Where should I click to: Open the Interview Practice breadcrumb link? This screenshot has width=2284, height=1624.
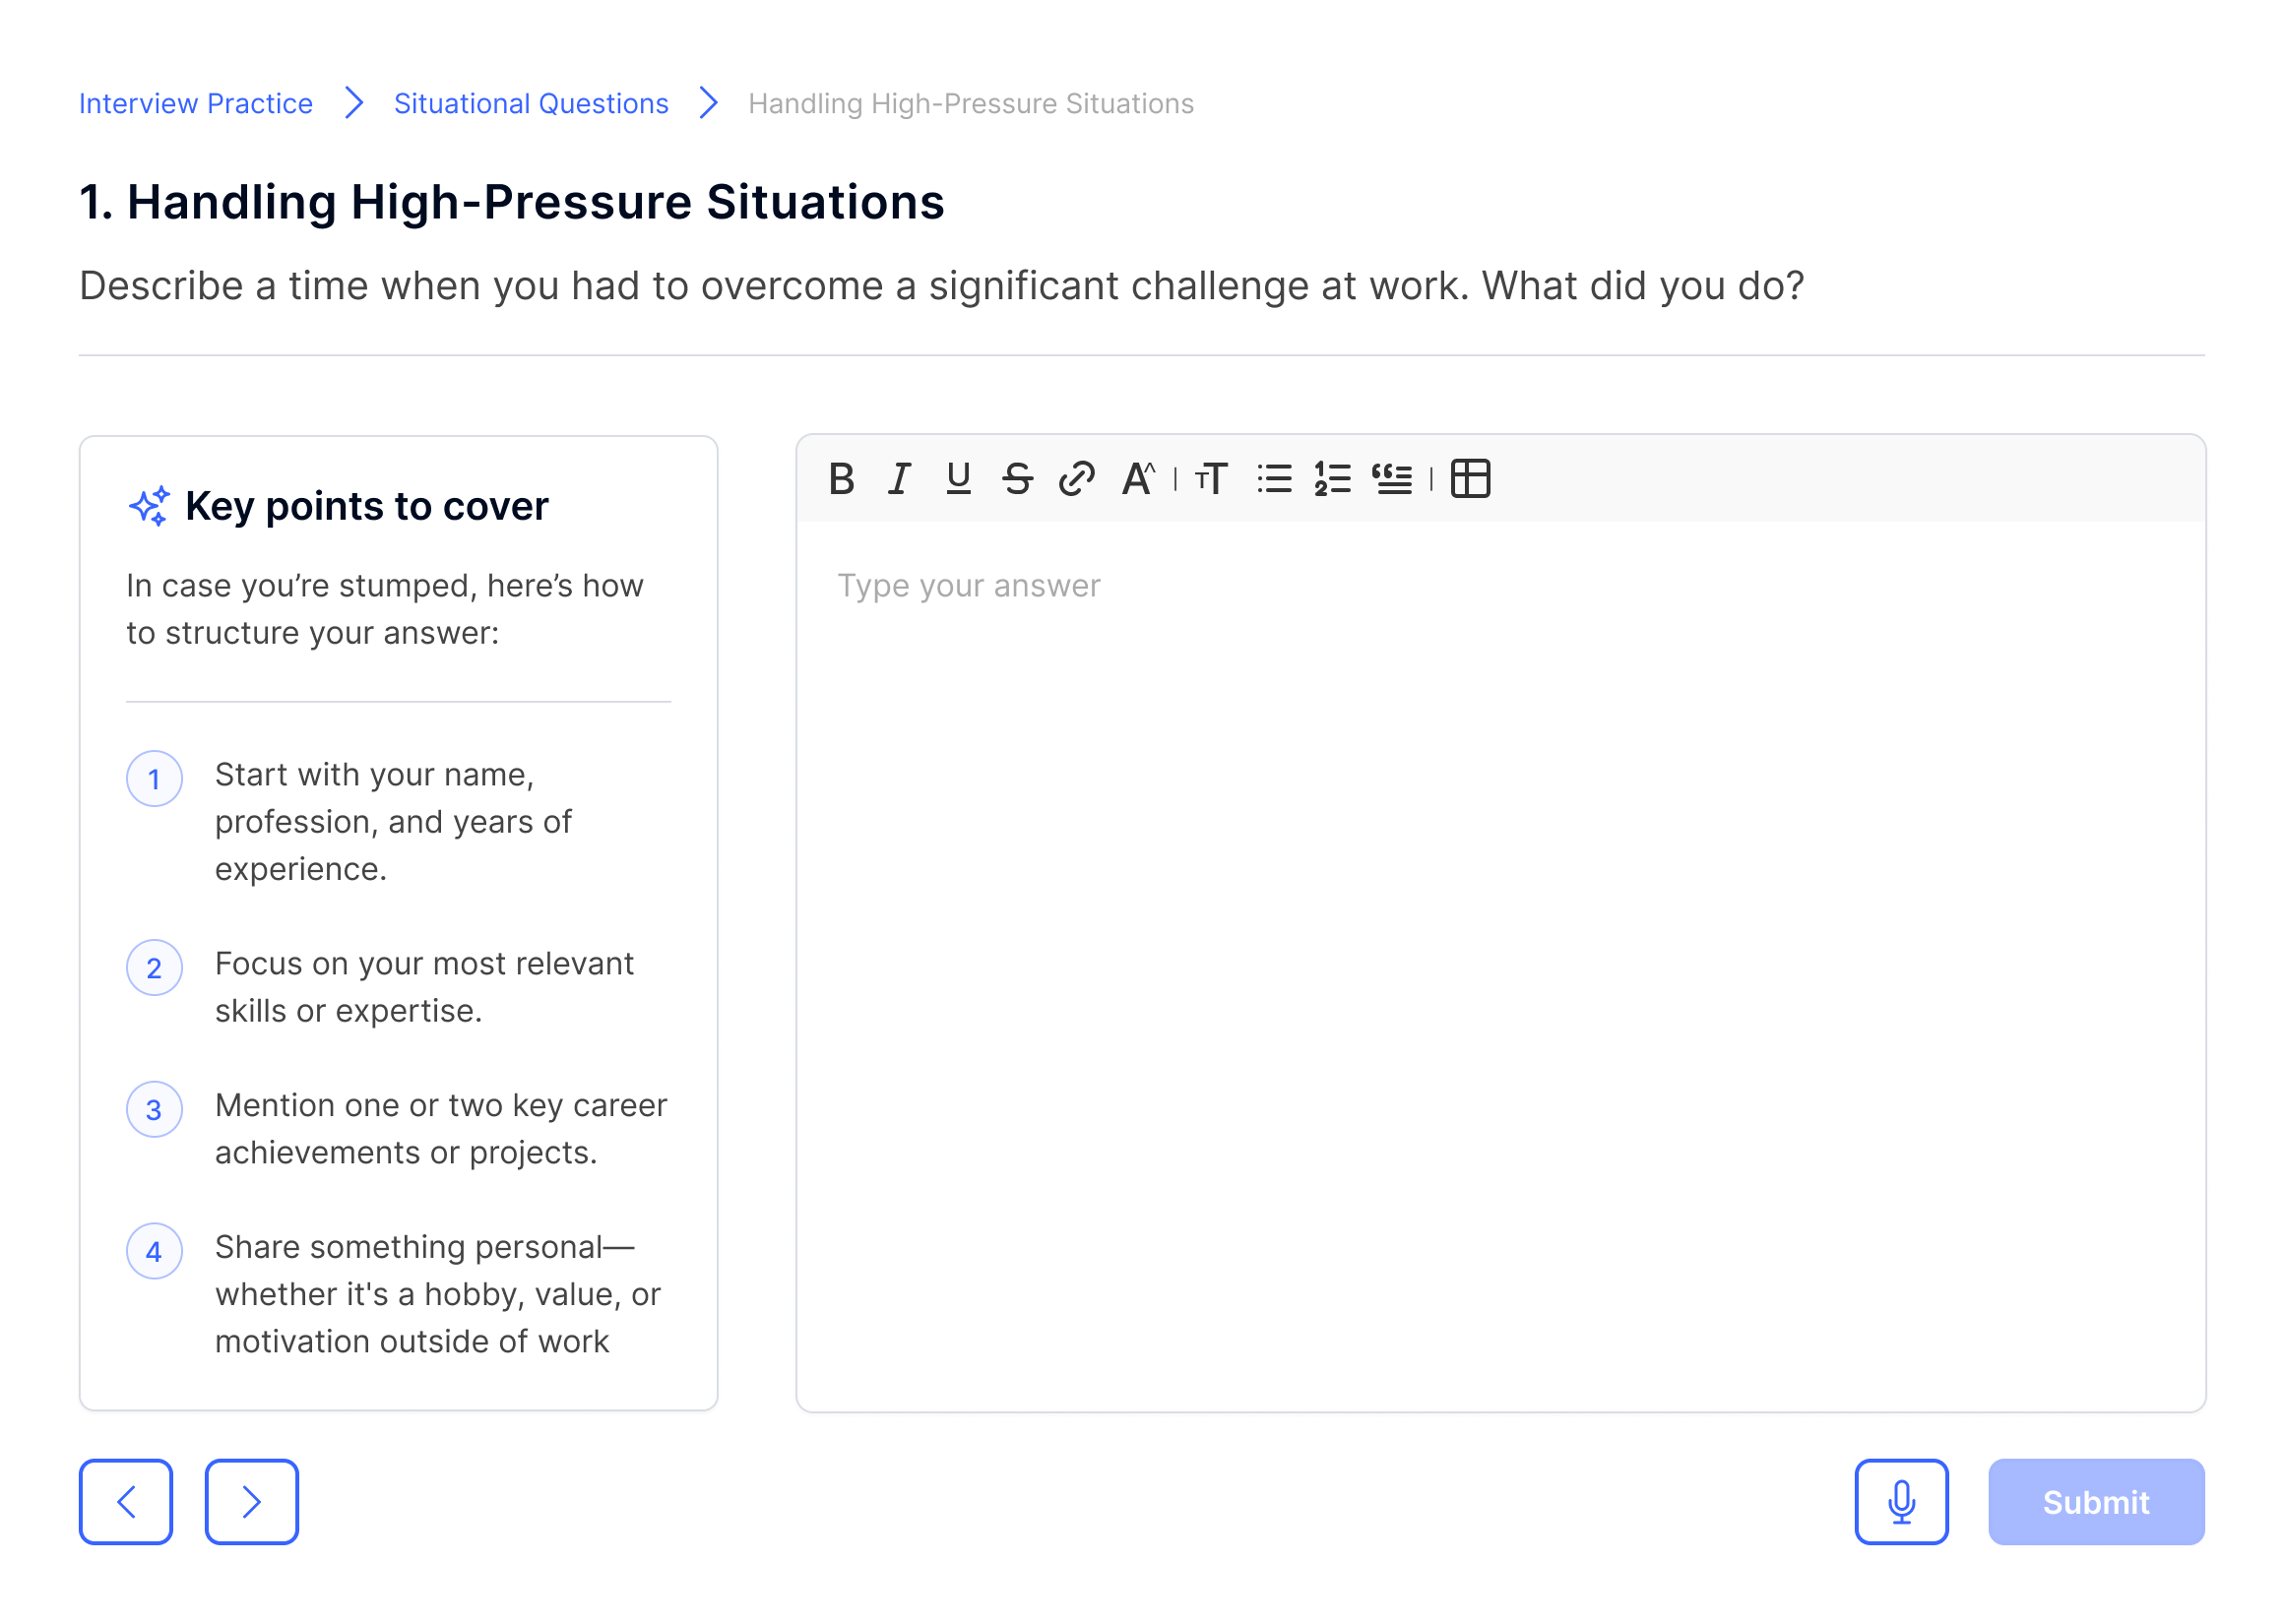tap(196, 104)
